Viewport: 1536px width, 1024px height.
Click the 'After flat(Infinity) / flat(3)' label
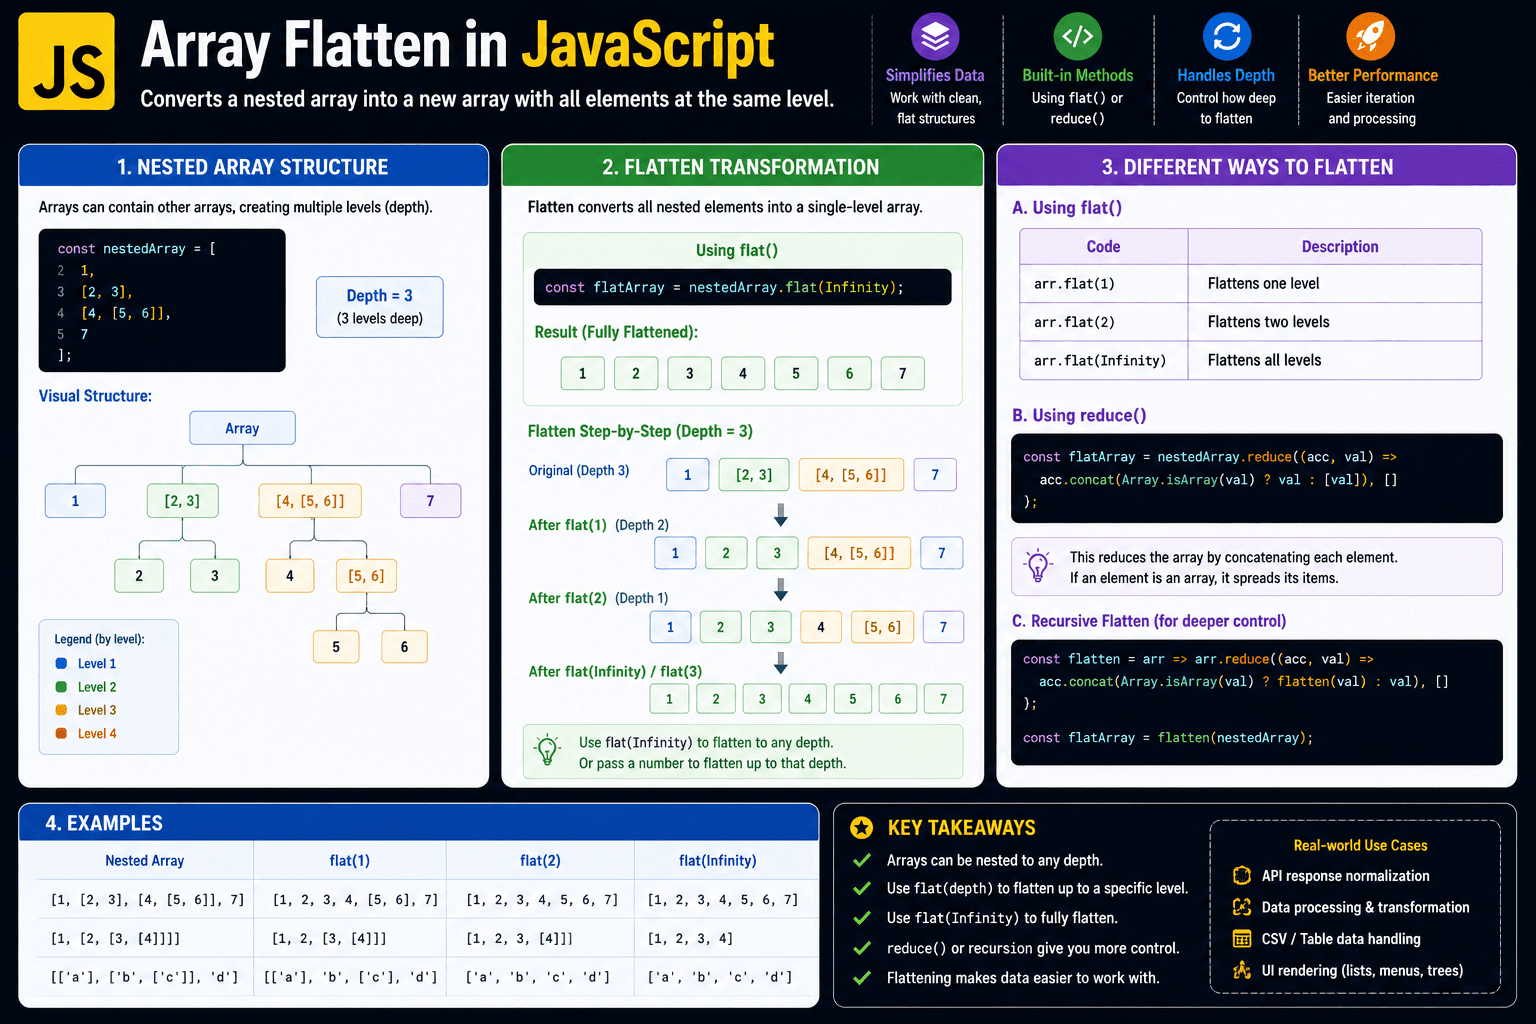point(615,671)
